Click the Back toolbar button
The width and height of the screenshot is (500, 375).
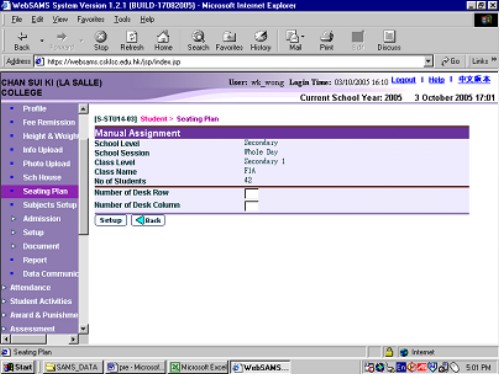coord(22,41)
